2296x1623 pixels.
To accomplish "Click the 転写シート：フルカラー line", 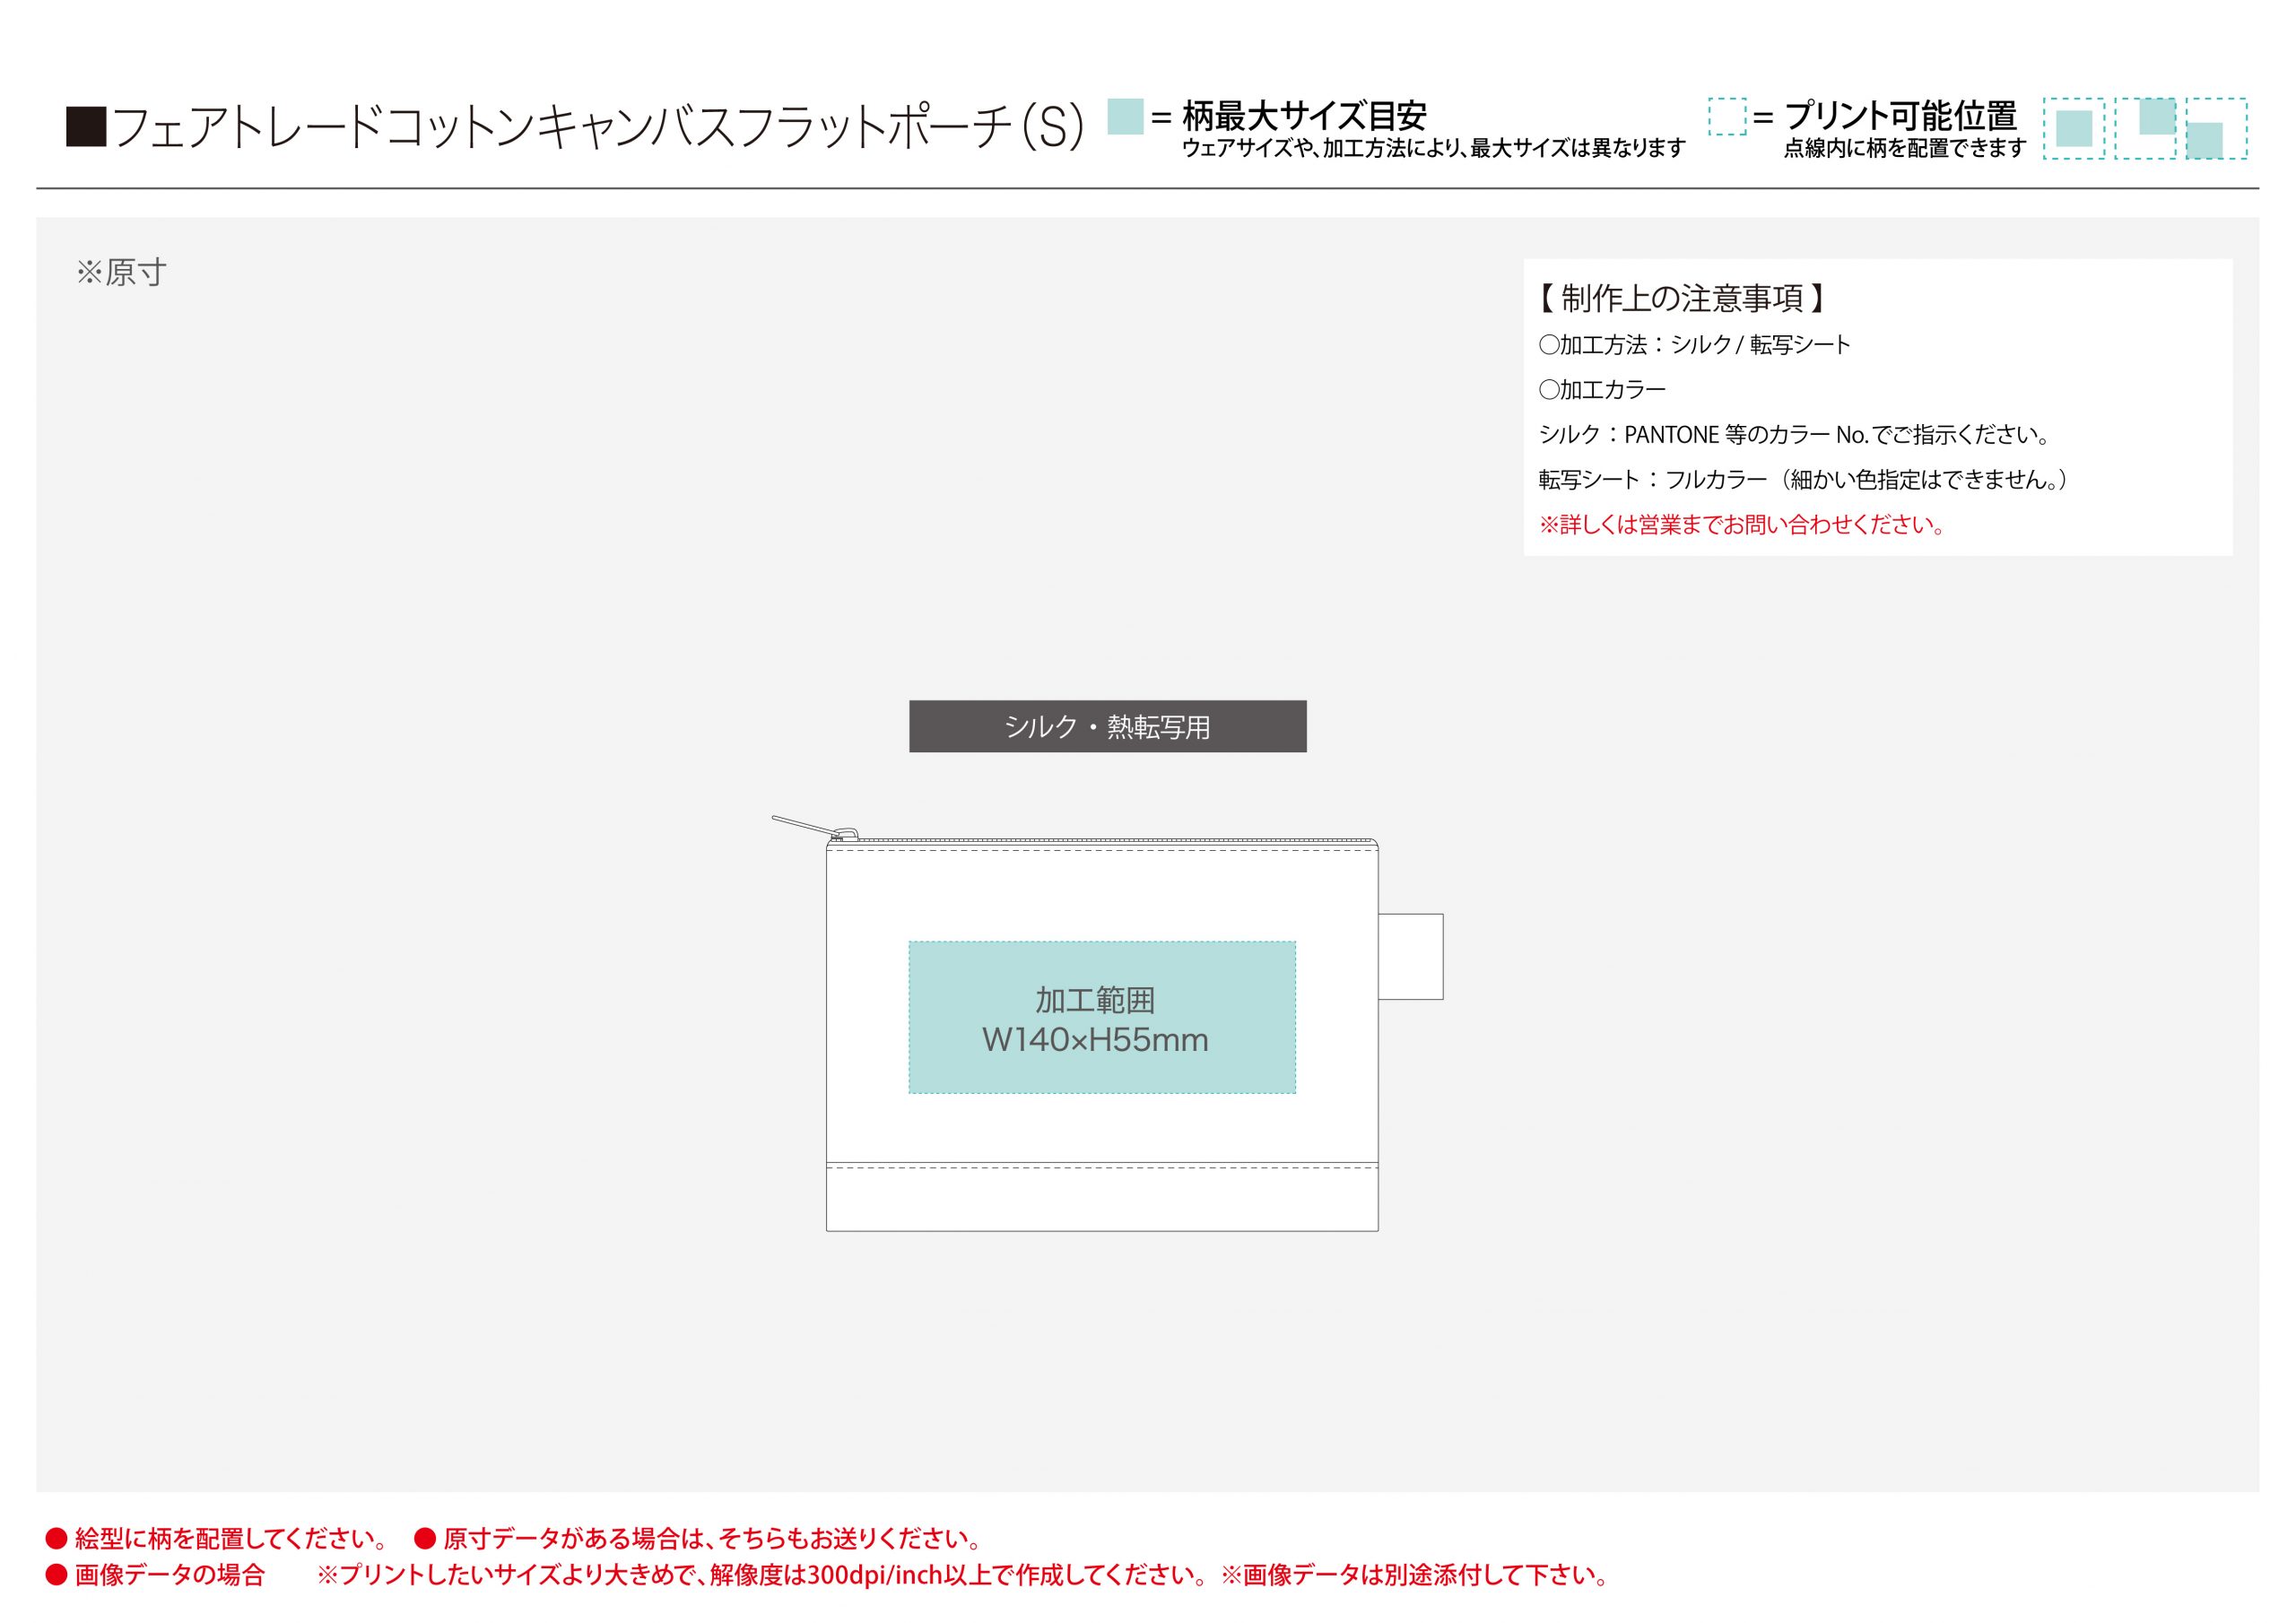I will pyautogui.click(x=1803, y=480).
